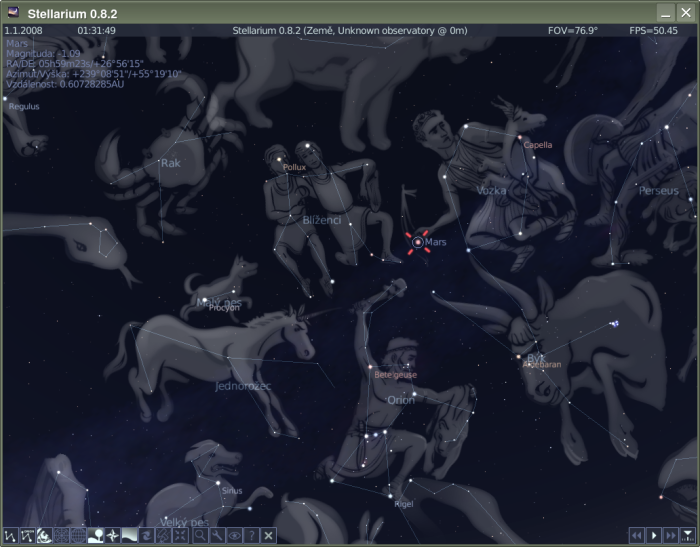The image size is (700, 547).
Task: Click the Azimut/Výška info line
Action: (x=94, y=74)
